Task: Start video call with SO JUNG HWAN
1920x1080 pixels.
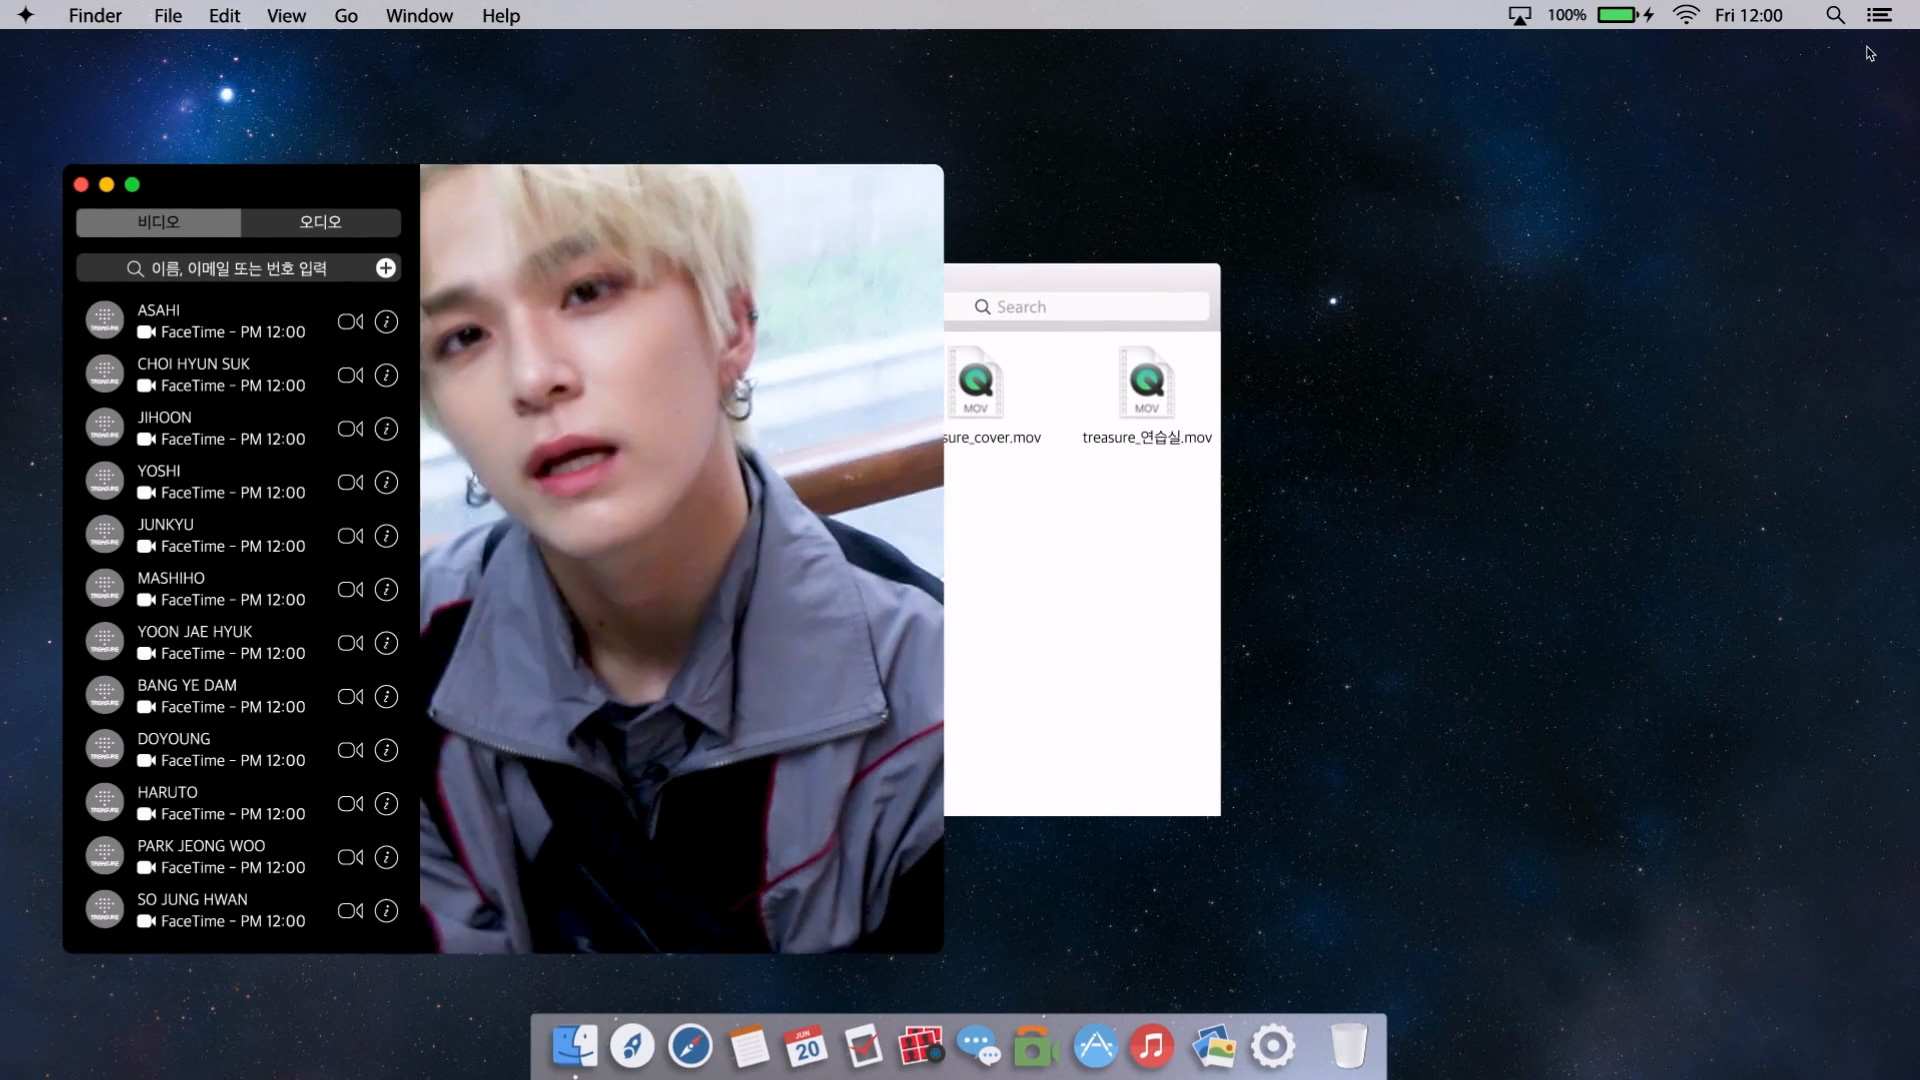Action: 350,911
